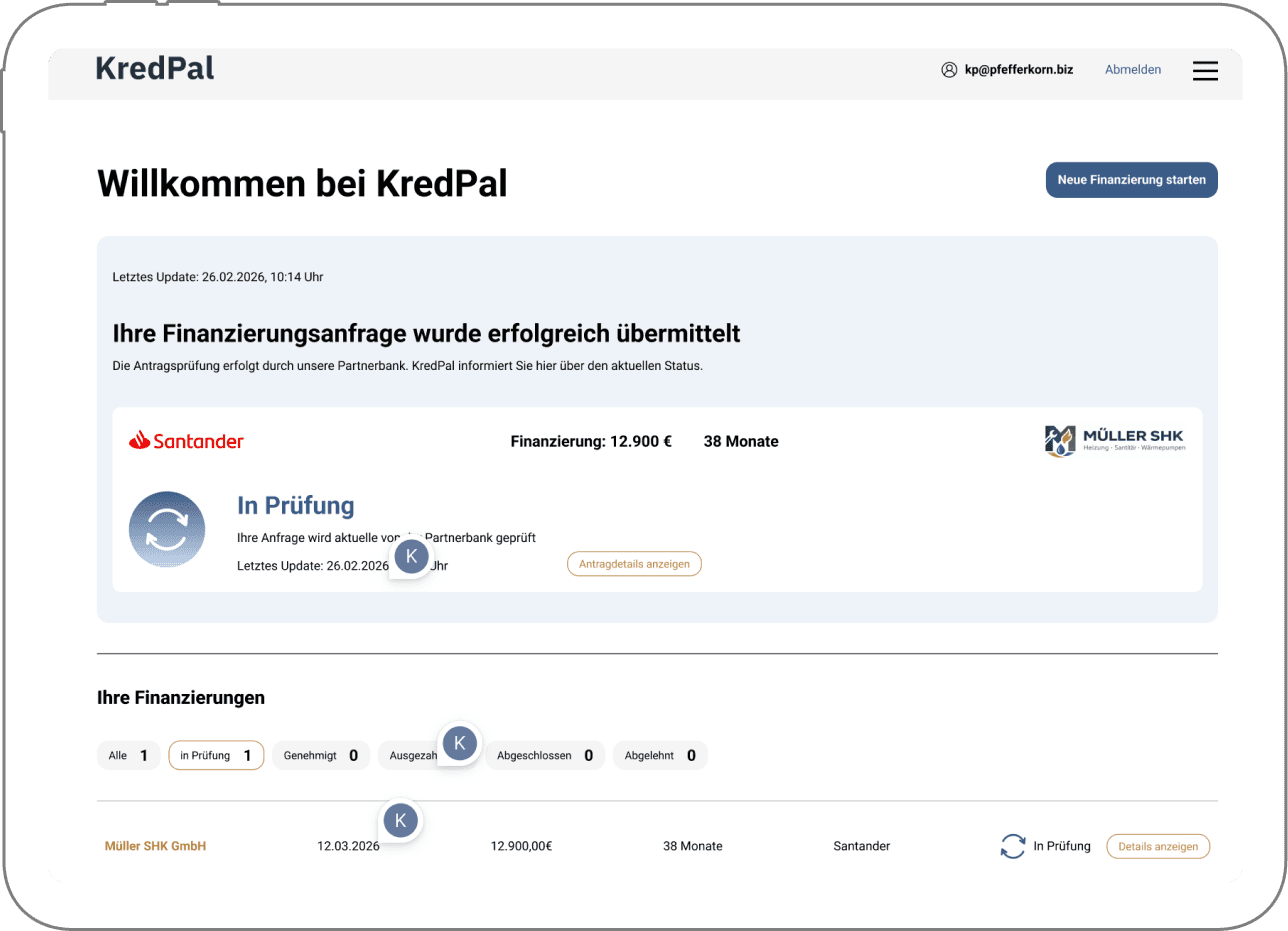Click the refresh status icon beside In Prüfung
The height and width of the screenshot is (931, 1288).
[x=1013, y=846]
